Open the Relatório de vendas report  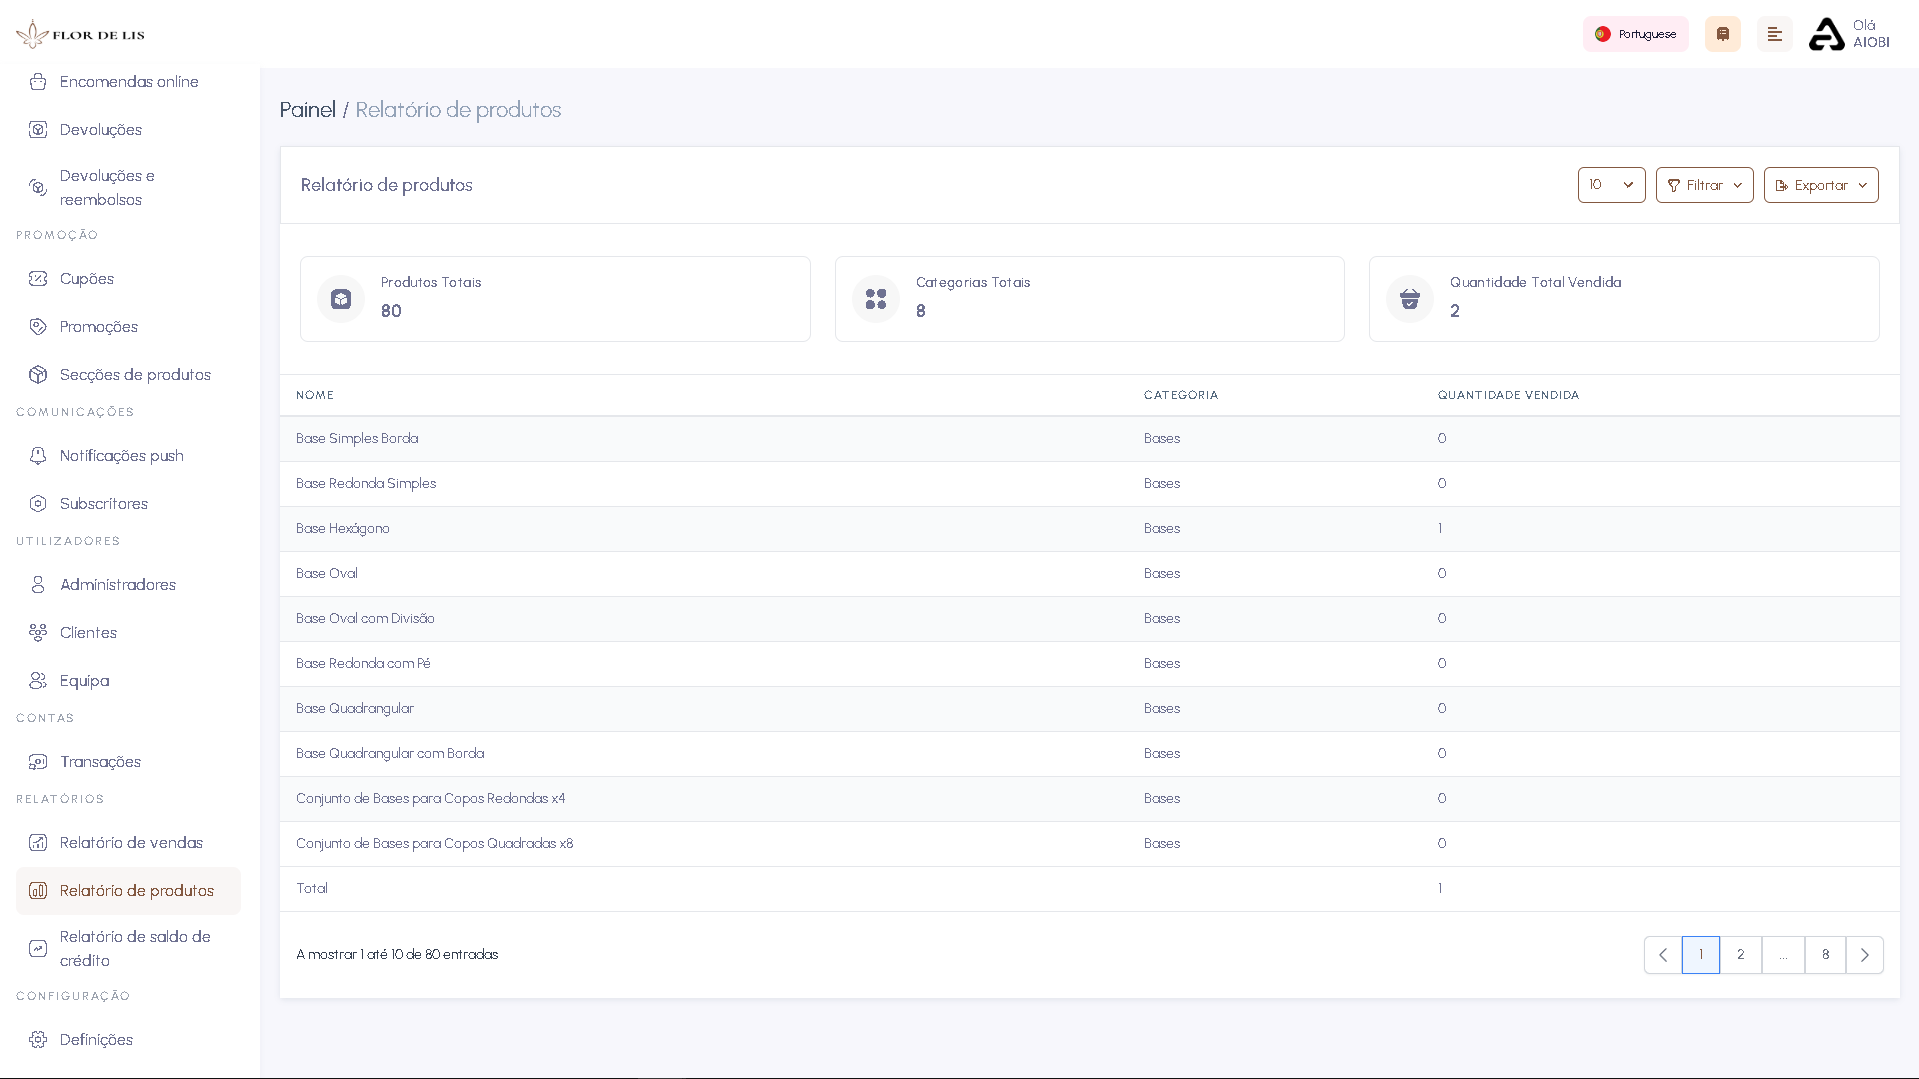(131, 842)
